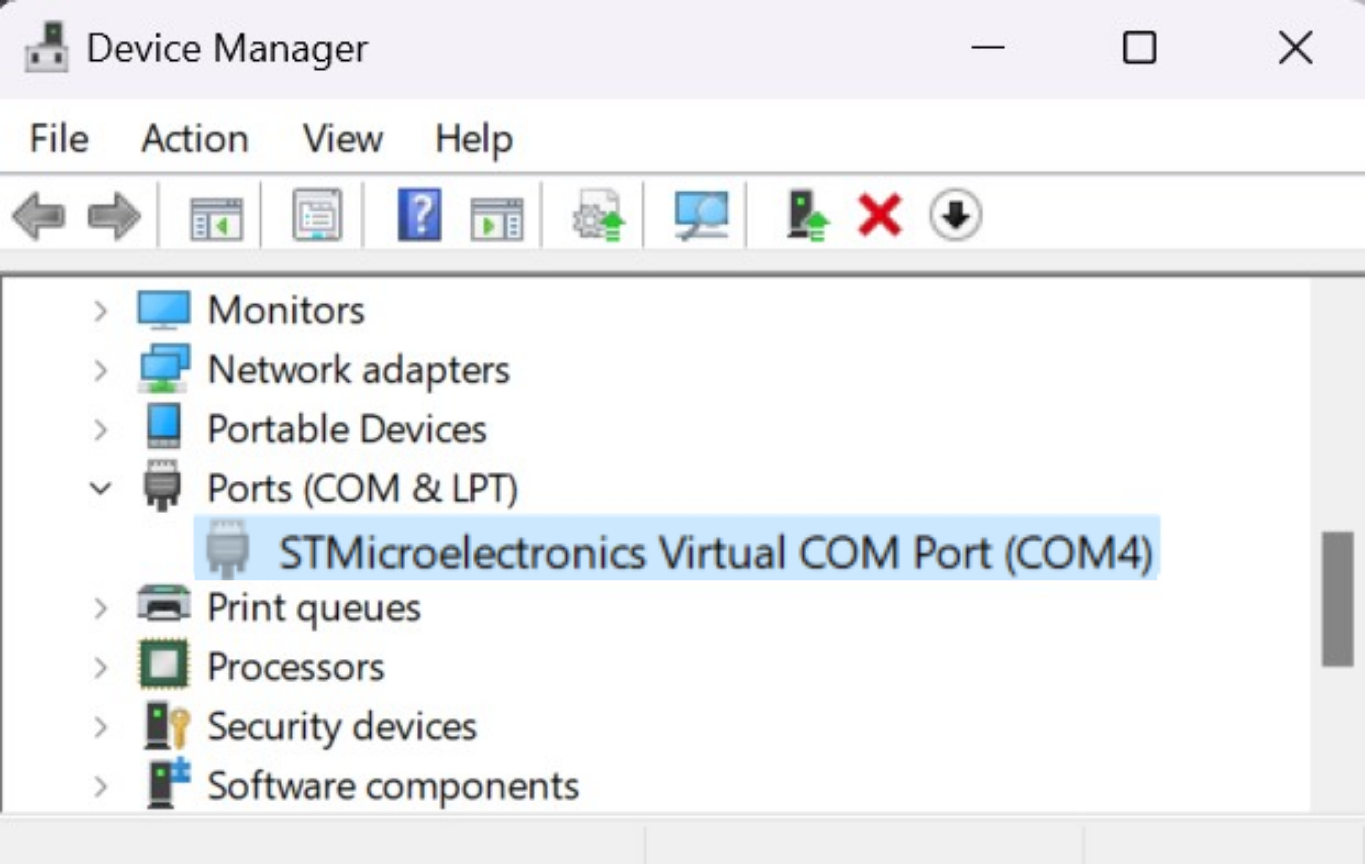This screenshot has height=864, width=1366.
Task: Open the File menu
Action: 58,138
